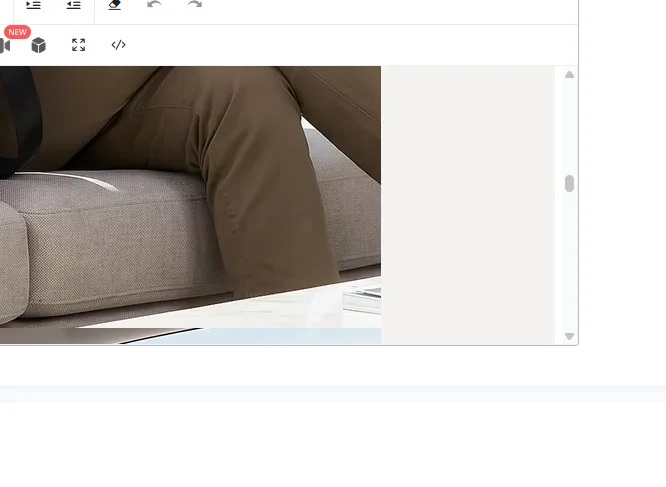666x487 pixels.
Task: Click the black strap in the image corner
Action: [x=19, y=121]
